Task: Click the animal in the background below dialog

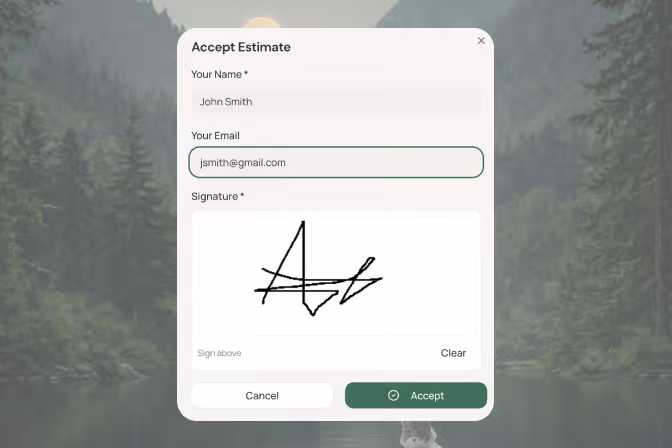Action: (418, 434)
